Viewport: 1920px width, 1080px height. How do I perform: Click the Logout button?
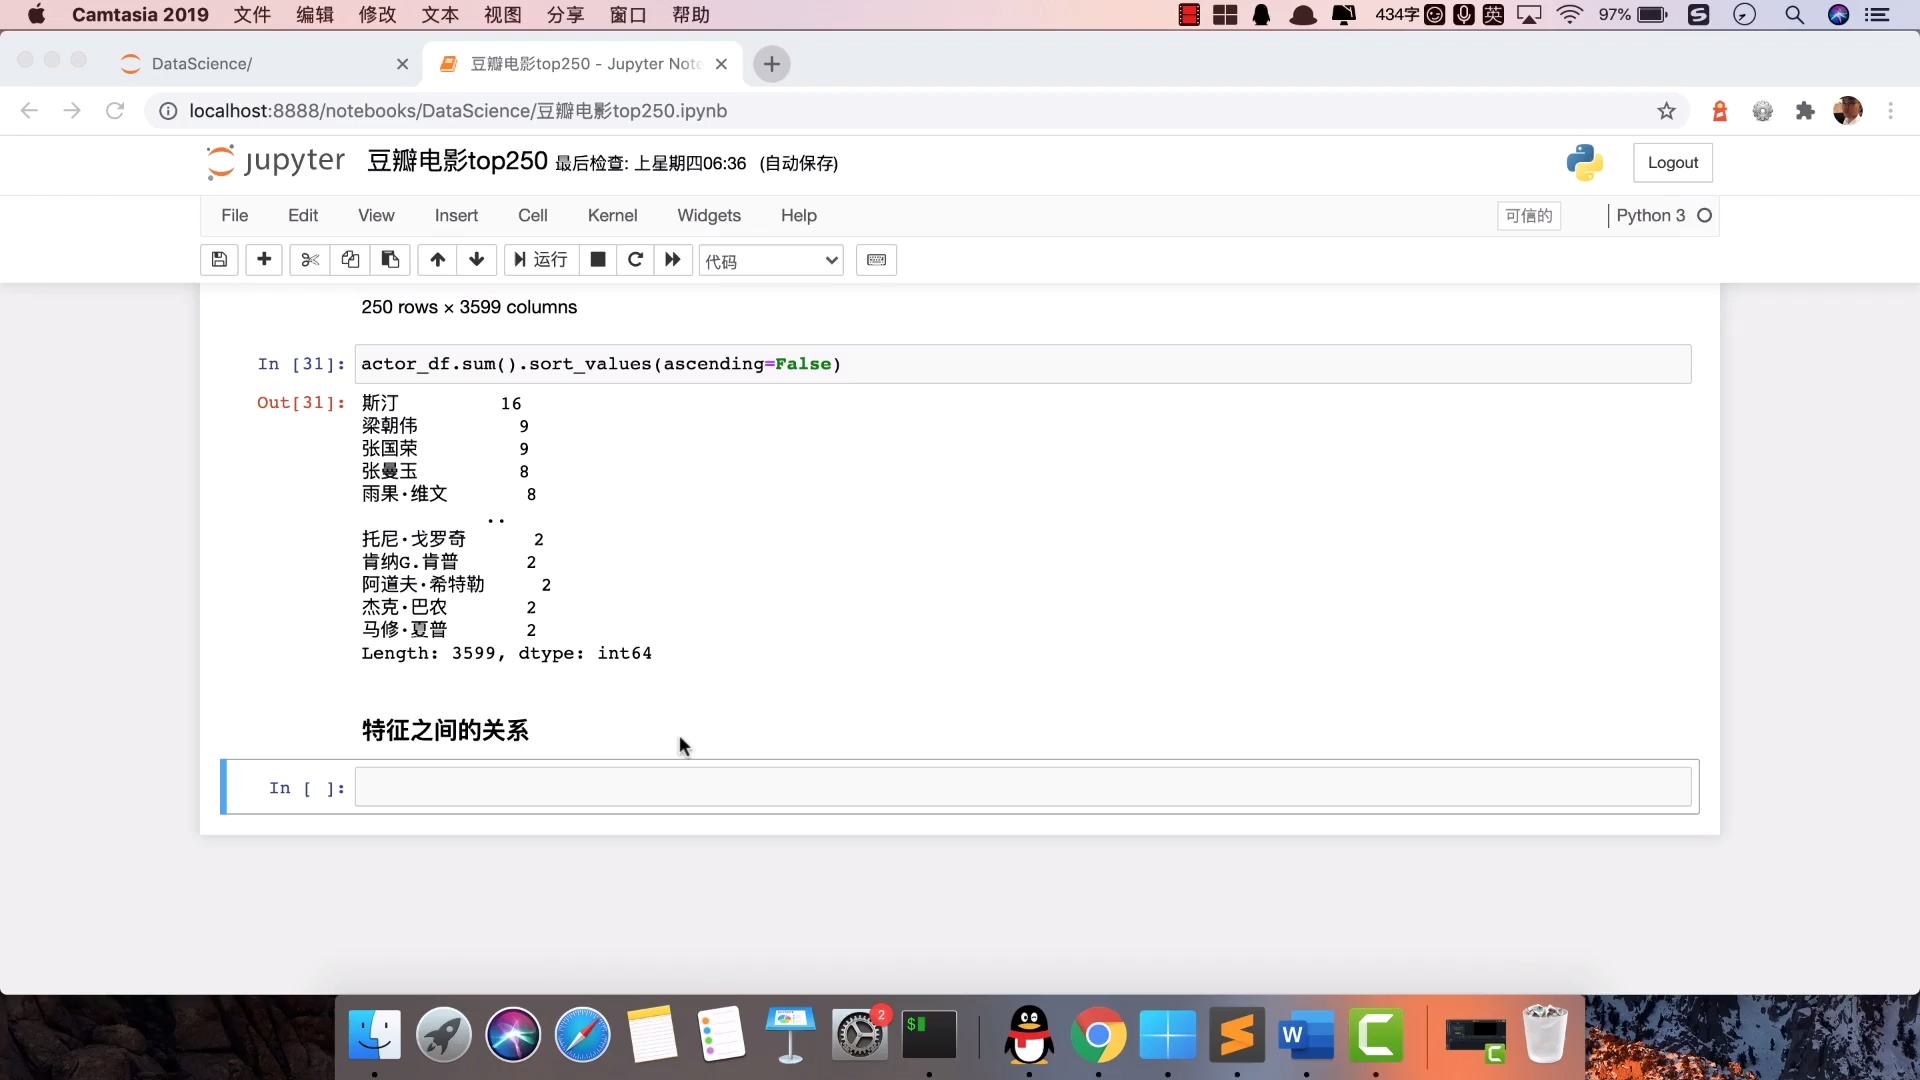point(1672,163)
